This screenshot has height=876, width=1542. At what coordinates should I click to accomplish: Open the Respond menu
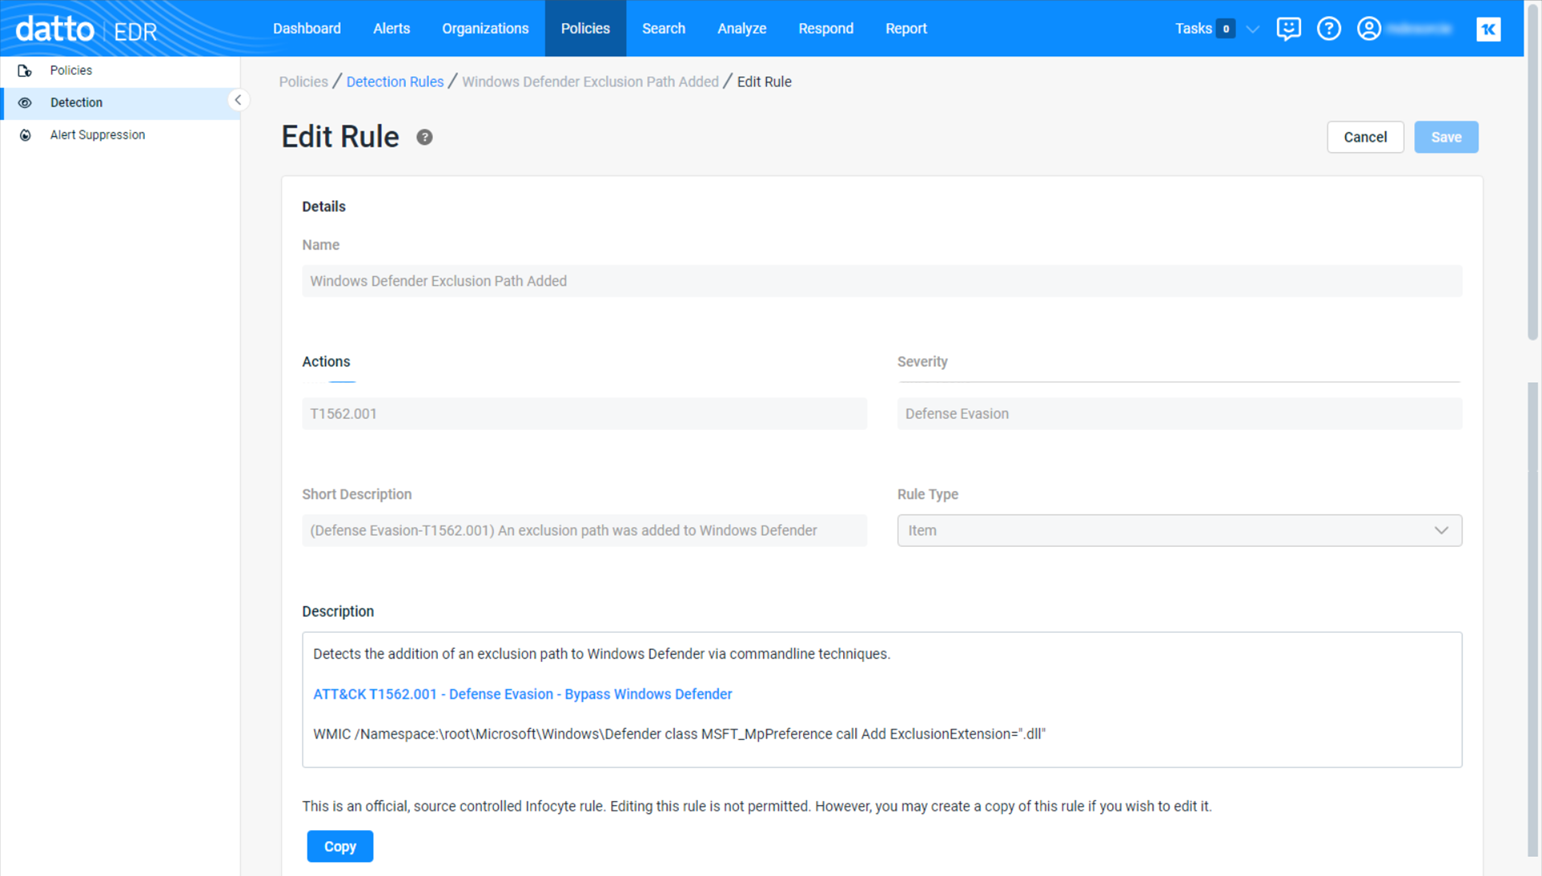[x=825, y=28]
